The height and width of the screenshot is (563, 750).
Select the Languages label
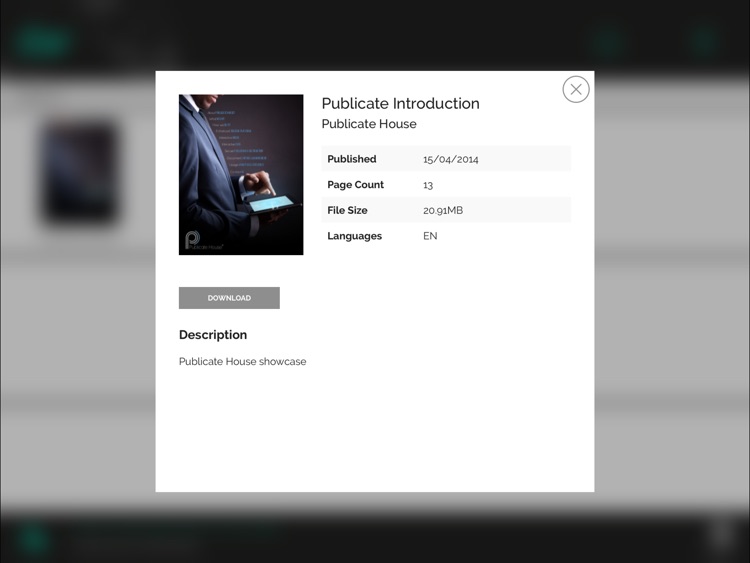[354, 236]
